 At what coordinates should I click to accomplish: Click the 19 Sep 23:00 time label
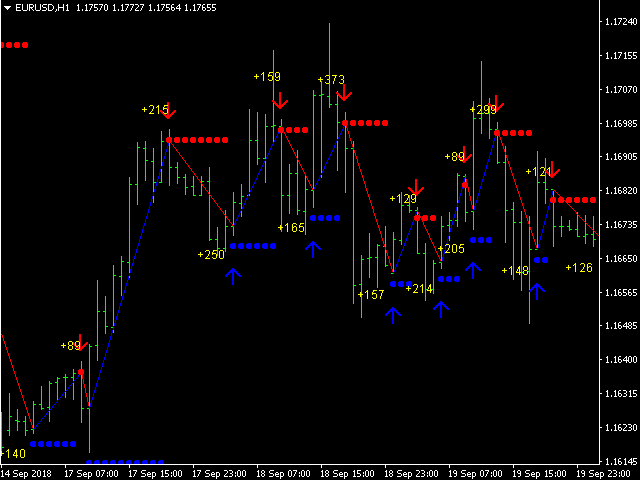(604, 474)
